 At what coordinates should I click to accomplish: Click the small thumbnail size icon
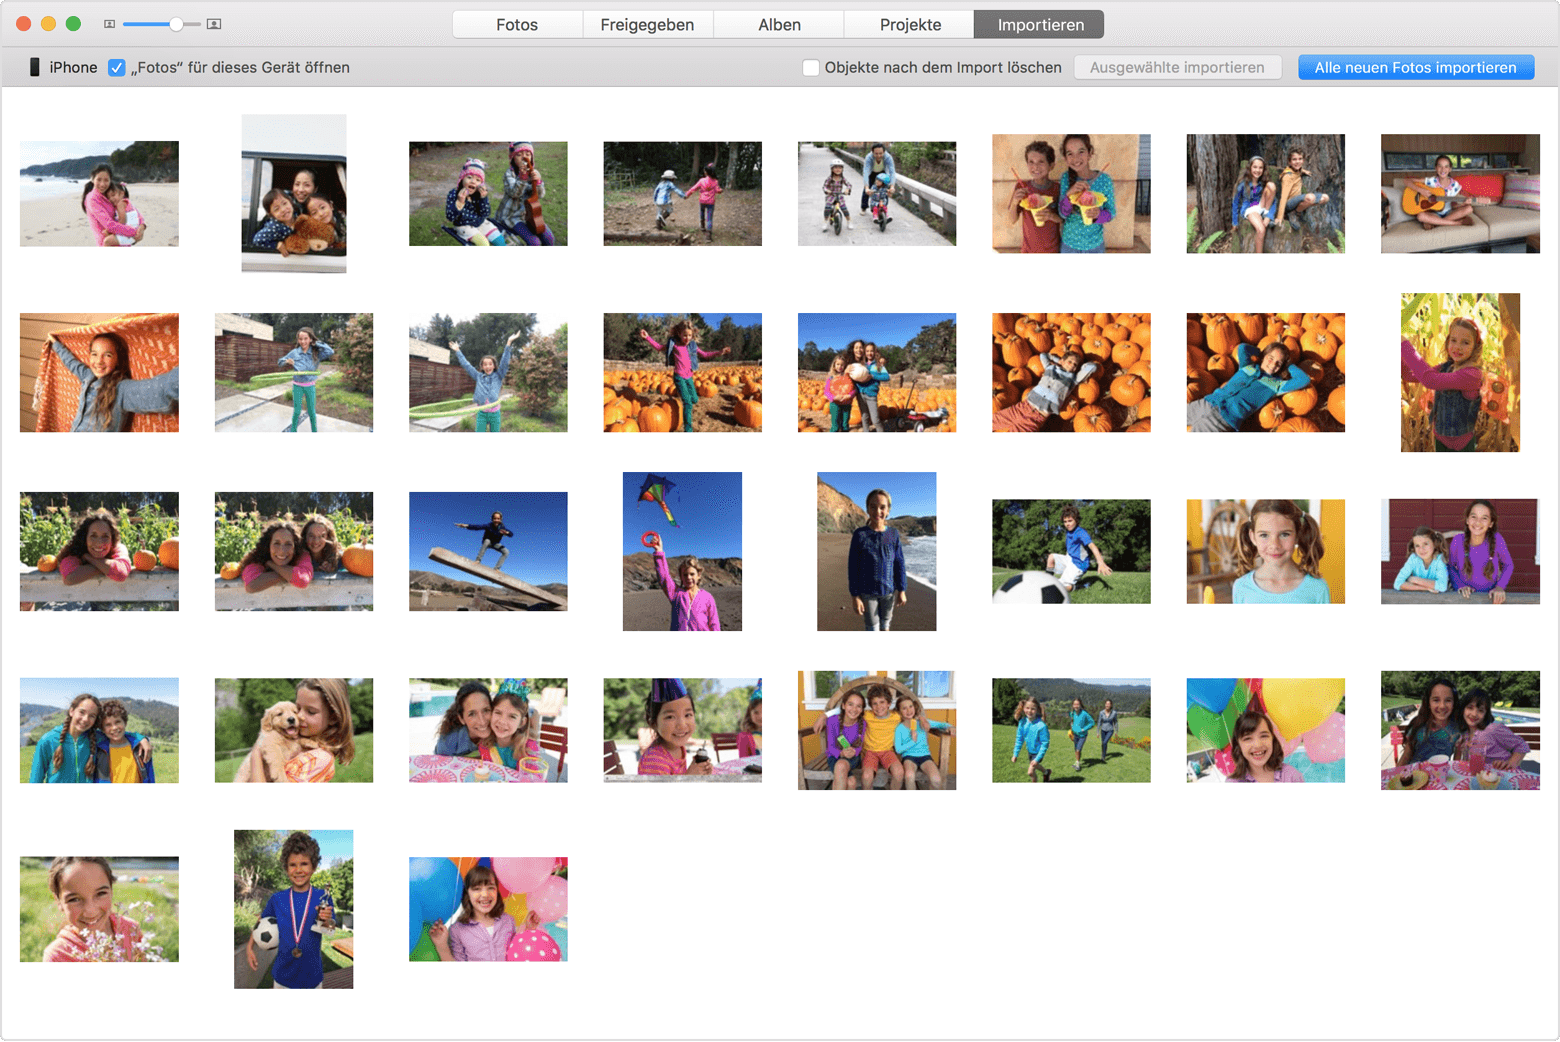[110, 24]
